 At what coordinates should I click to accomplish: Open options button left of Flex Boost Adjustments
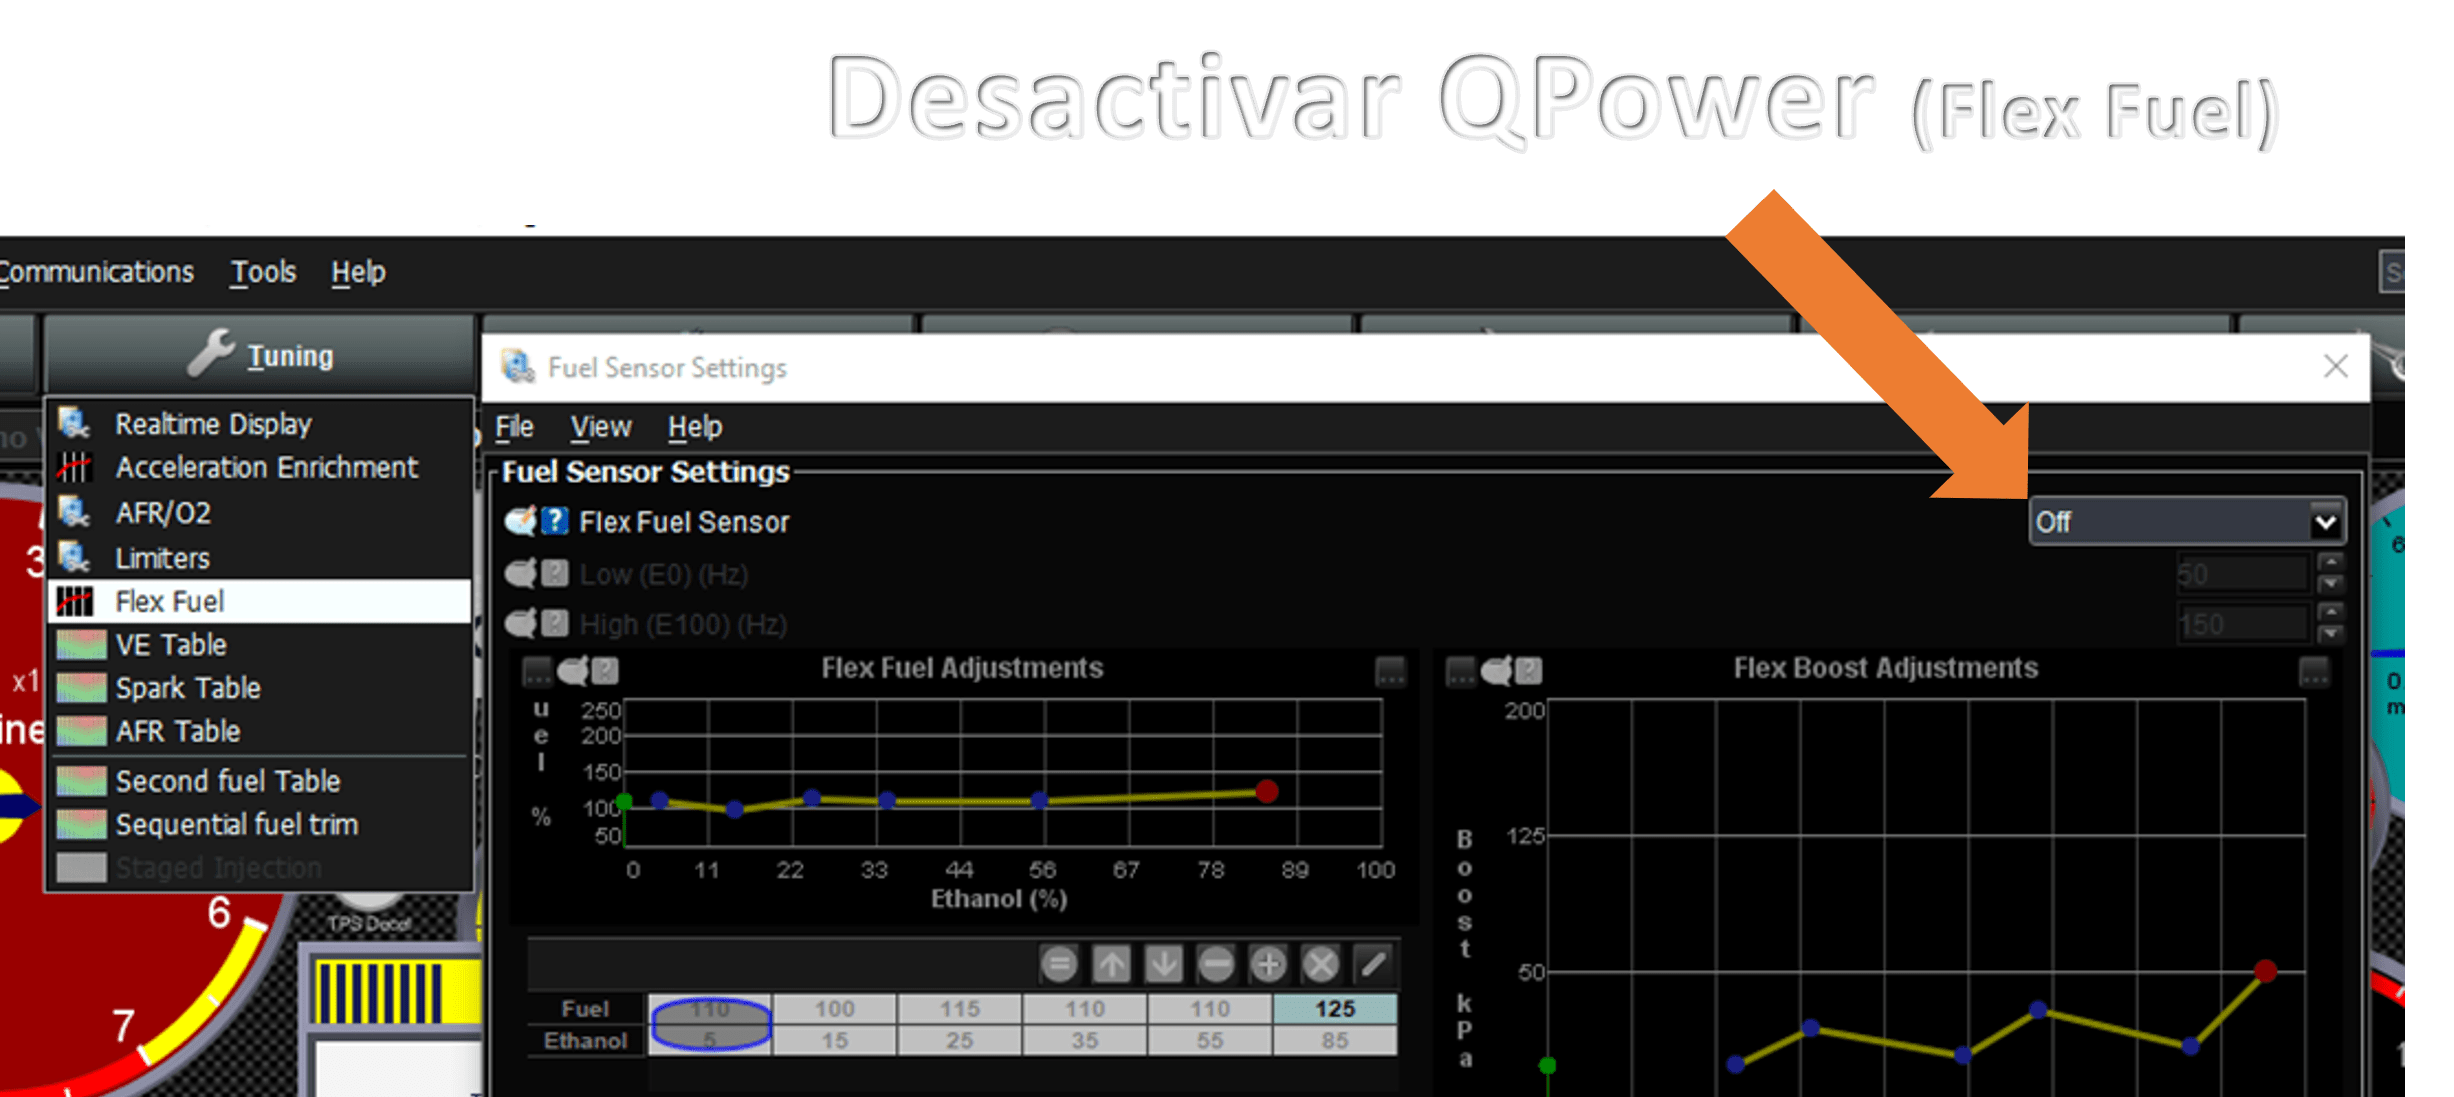1461,671
